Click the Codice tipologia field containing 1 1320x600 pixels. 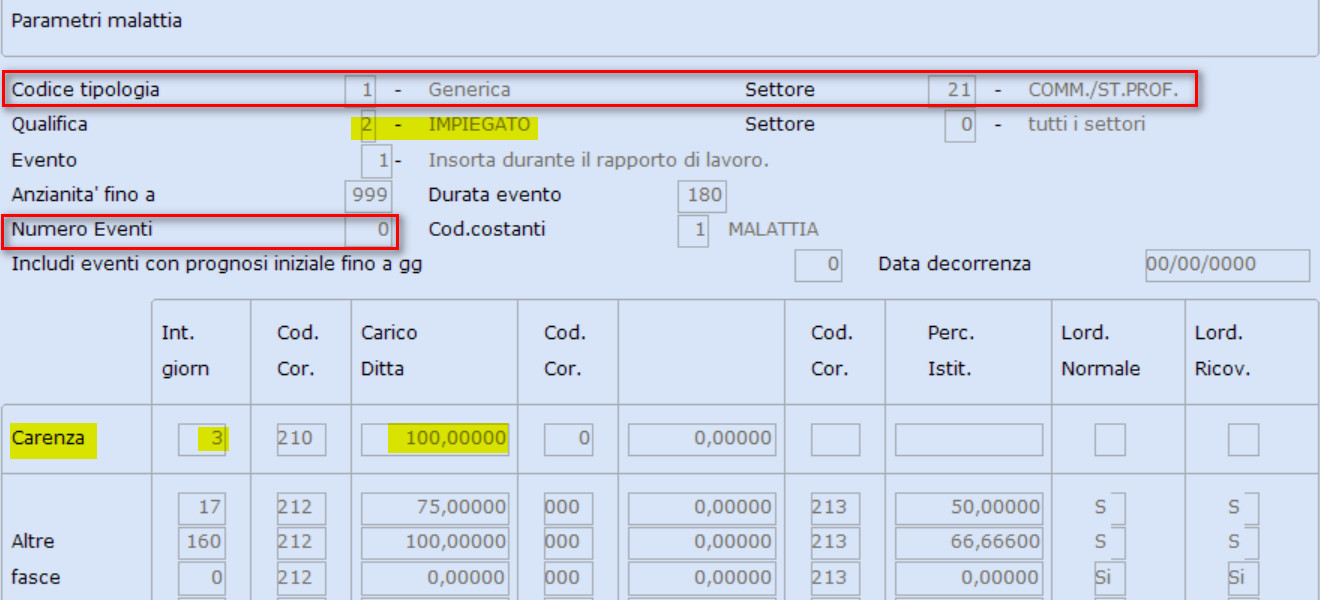coord(361,90)
